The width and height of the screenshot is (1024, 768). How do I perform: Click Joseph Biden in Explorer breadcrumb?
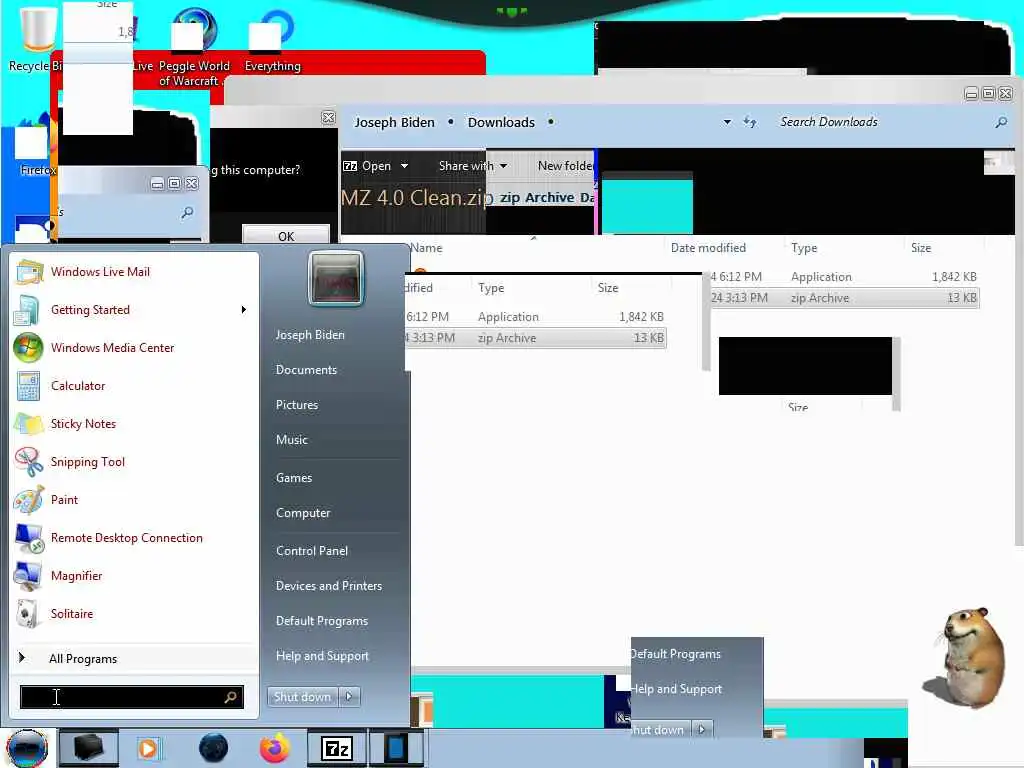[x=394, y=122]
